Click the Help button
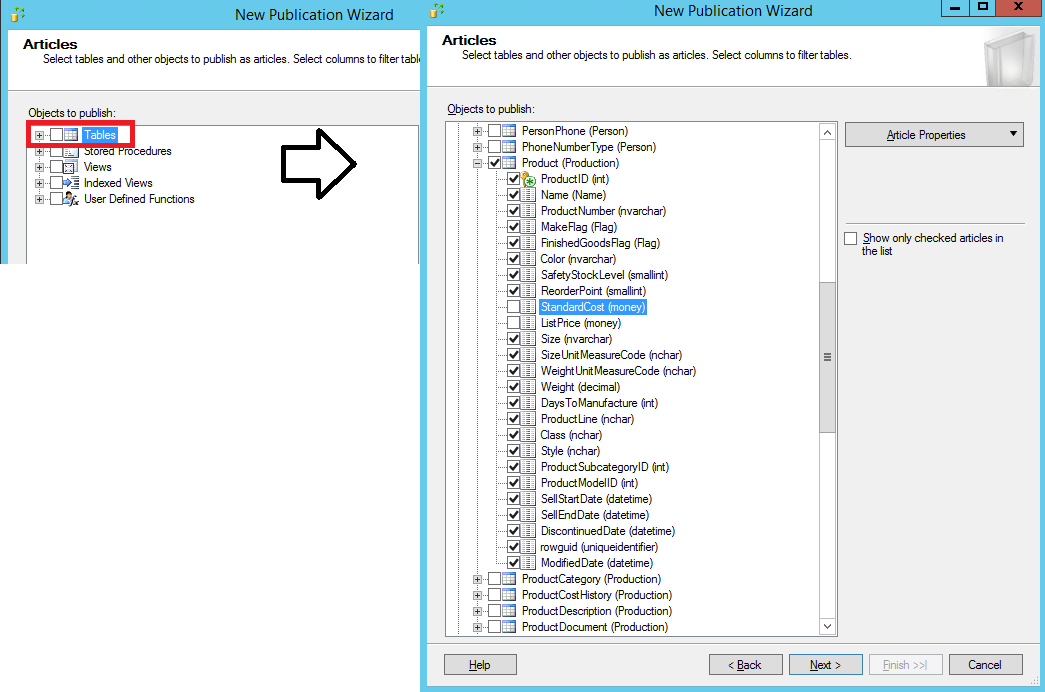 coord(480,665)
